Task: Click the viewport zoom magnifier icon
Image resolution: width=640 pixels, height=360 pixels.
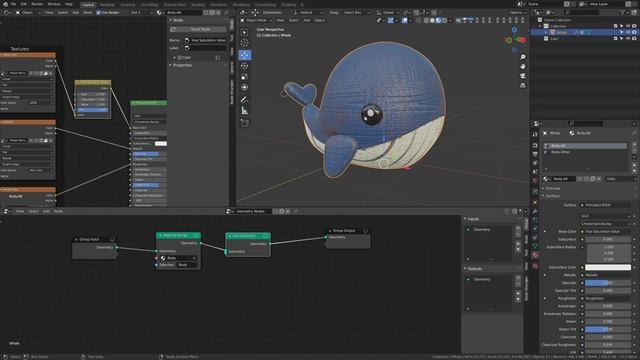Action: coord(523,57)
